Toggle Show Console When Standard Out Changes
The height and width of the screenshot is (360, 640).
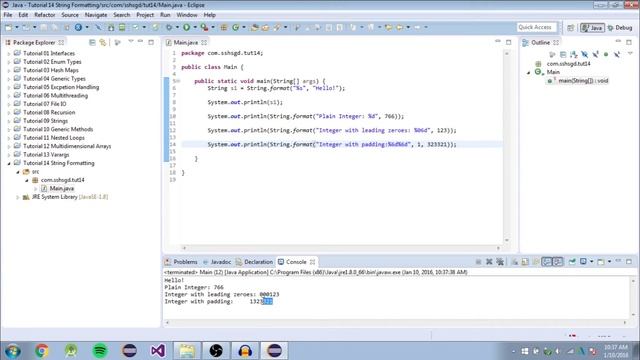point(547,262)
